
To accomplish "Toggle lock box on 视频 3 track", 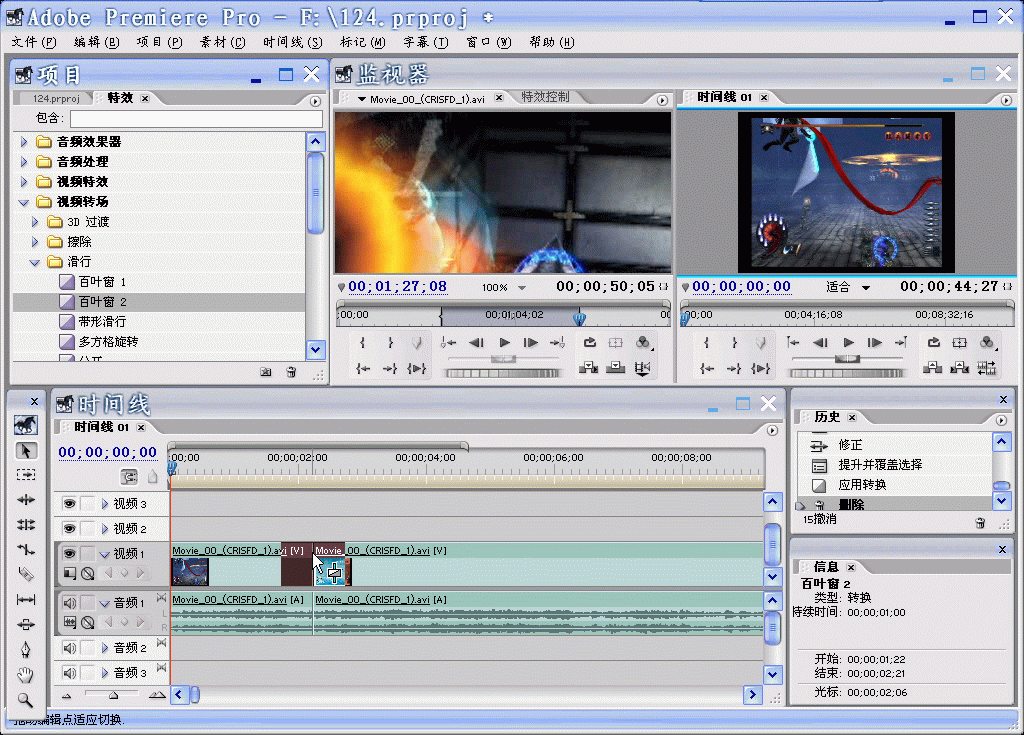I will (x=88, y=503).
